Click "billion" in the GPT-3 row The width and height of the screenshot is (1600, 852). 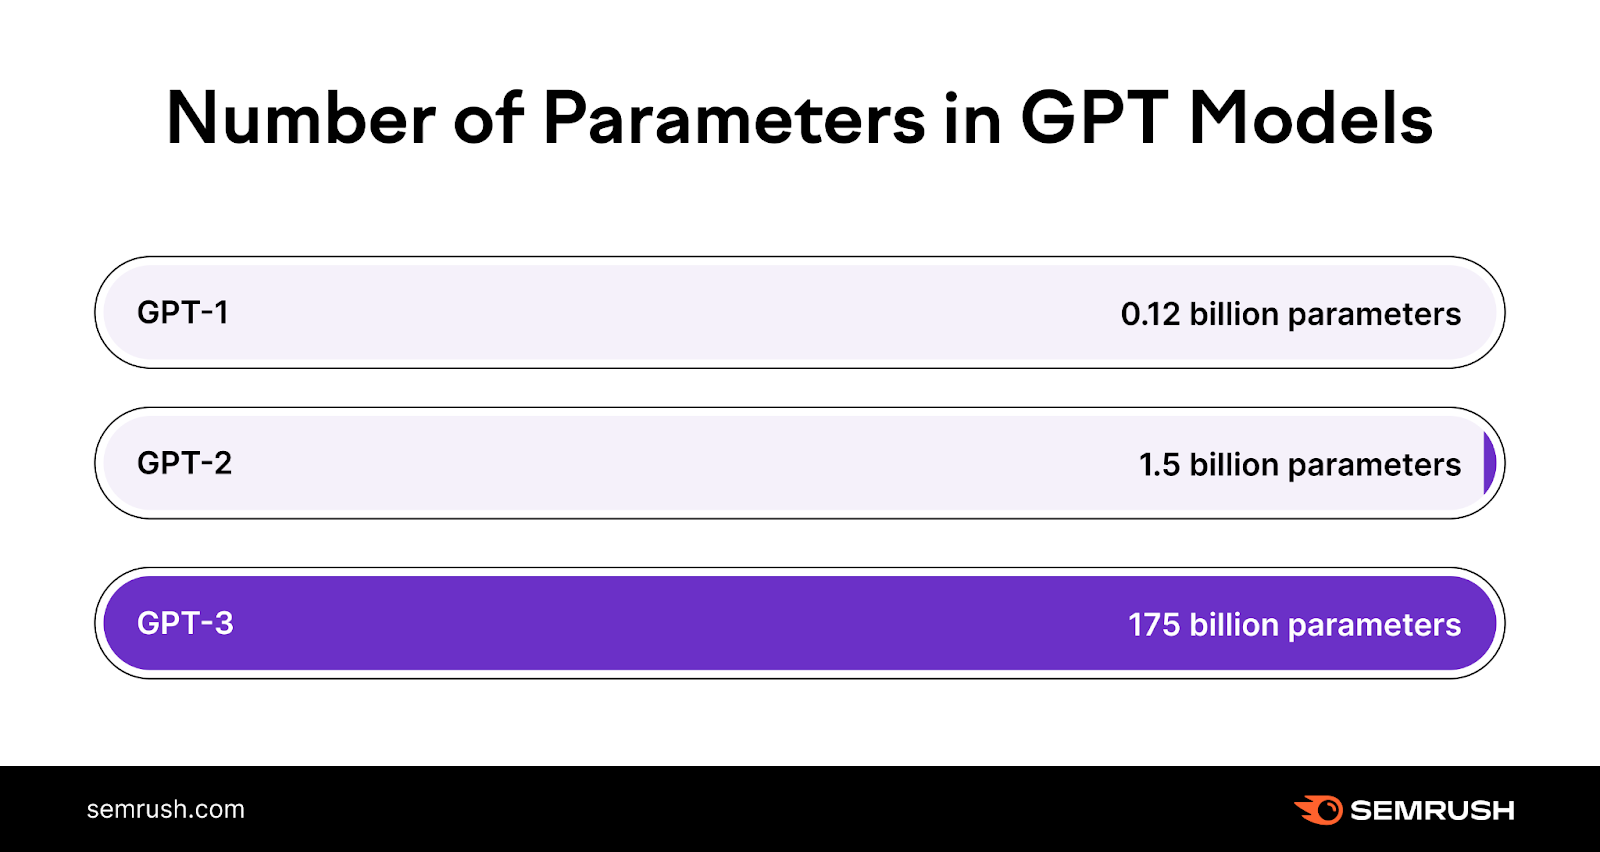pyautogui.click(x=1234, y=624)
